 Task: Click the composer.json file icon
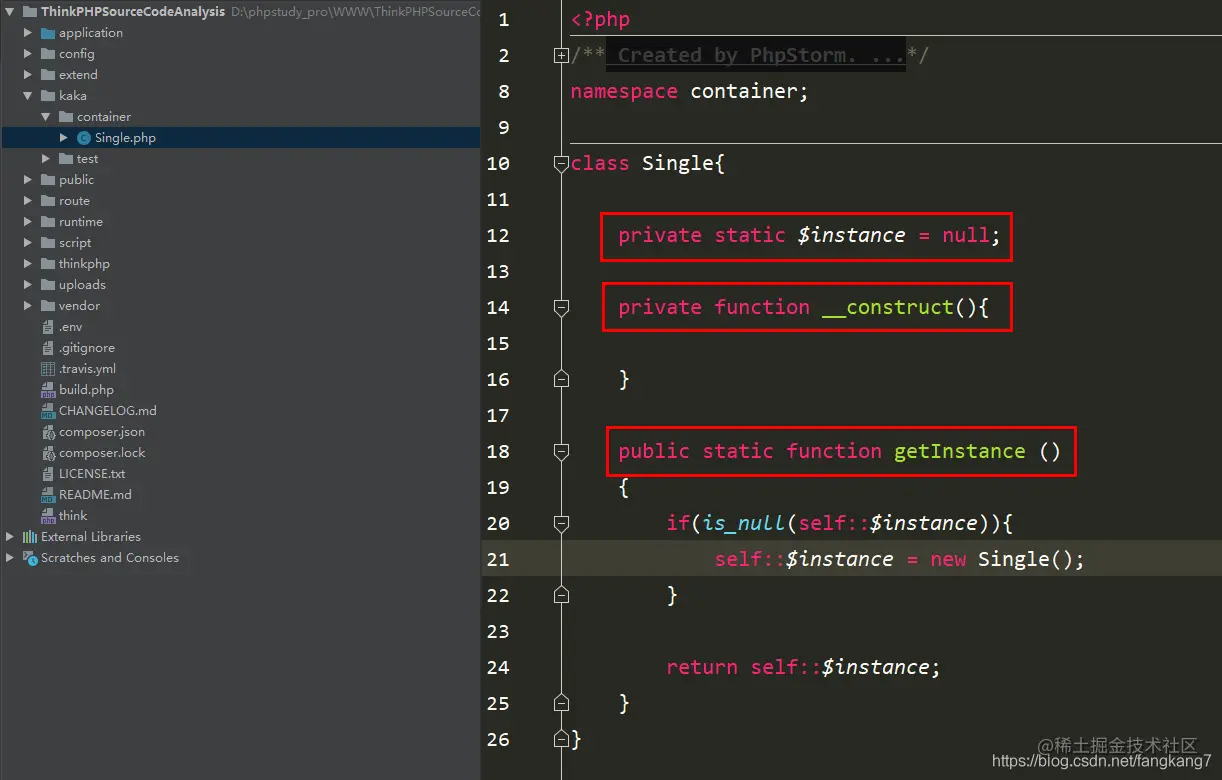48,432
